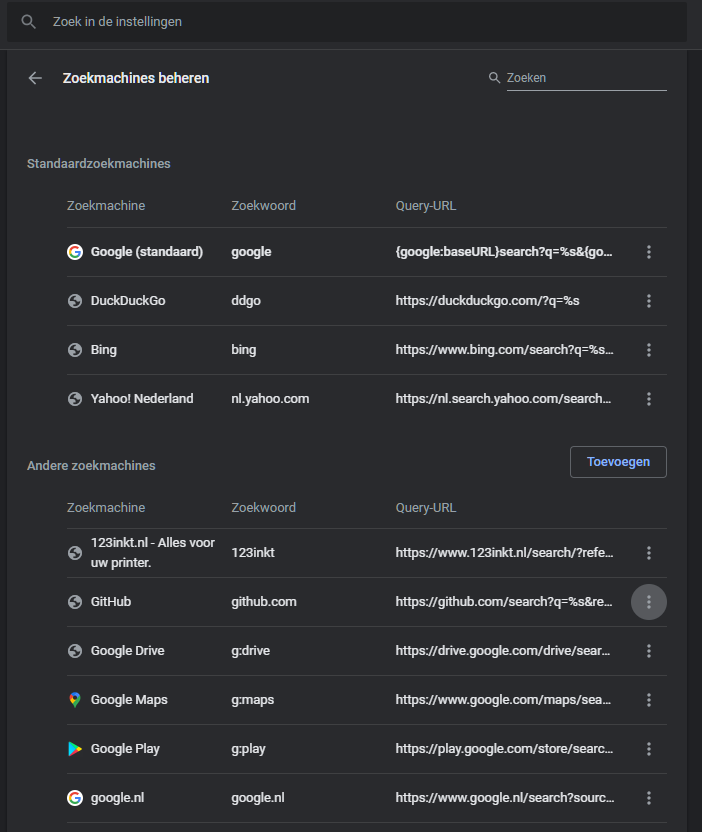Click the Toevoegen button
The height and width of the screenshot is (832, 702).
[618, 462]
